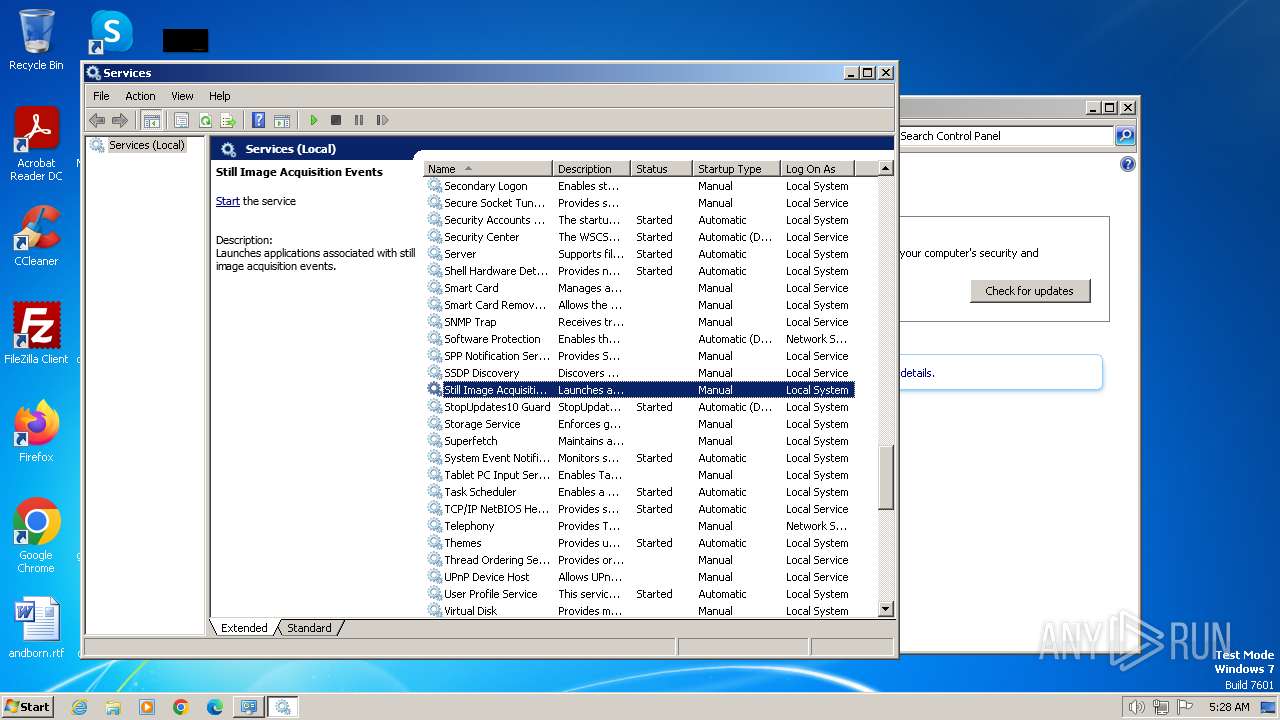Open the Properties toolbar icon

[x=181, y=120]
